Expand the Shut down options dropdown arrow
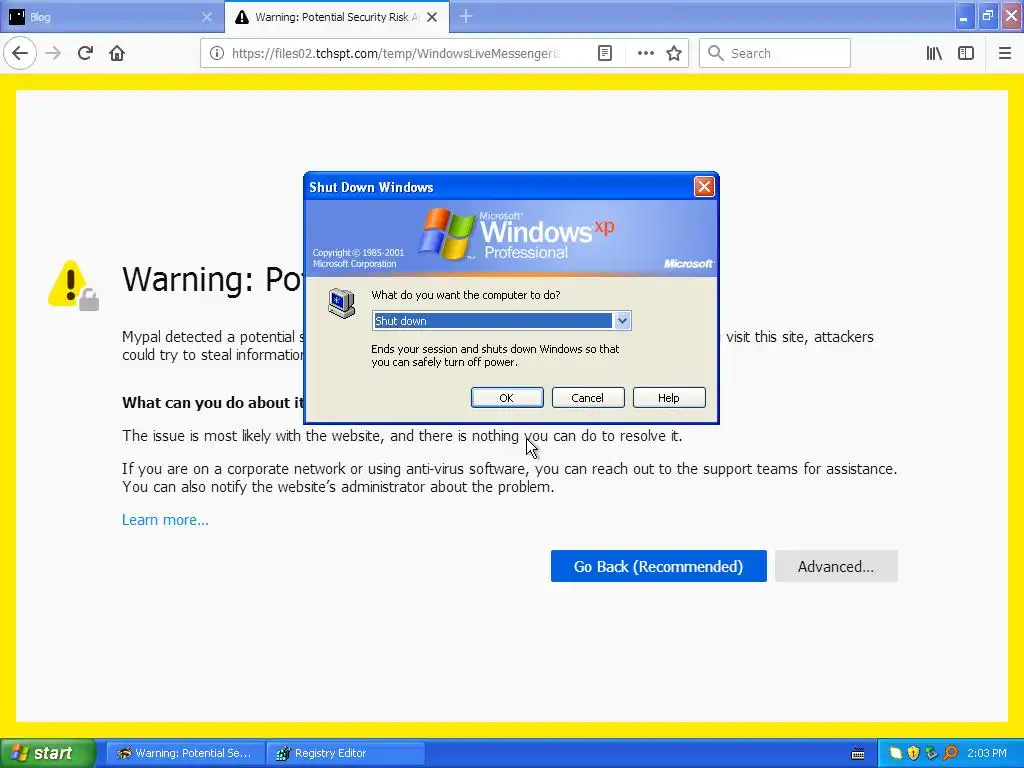The image size is (1024, 768). (622, 321)
